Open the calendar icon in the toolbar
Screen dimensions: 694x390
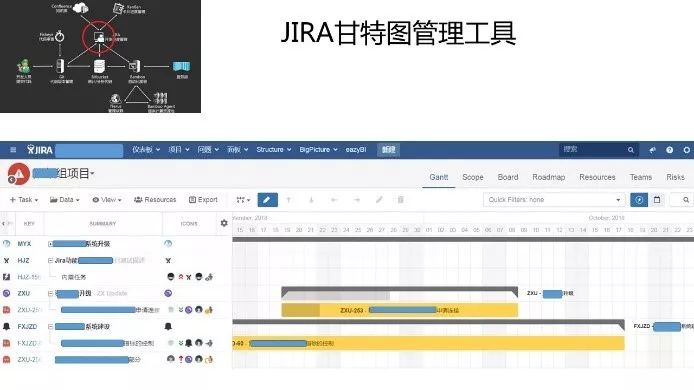[657, 200]
